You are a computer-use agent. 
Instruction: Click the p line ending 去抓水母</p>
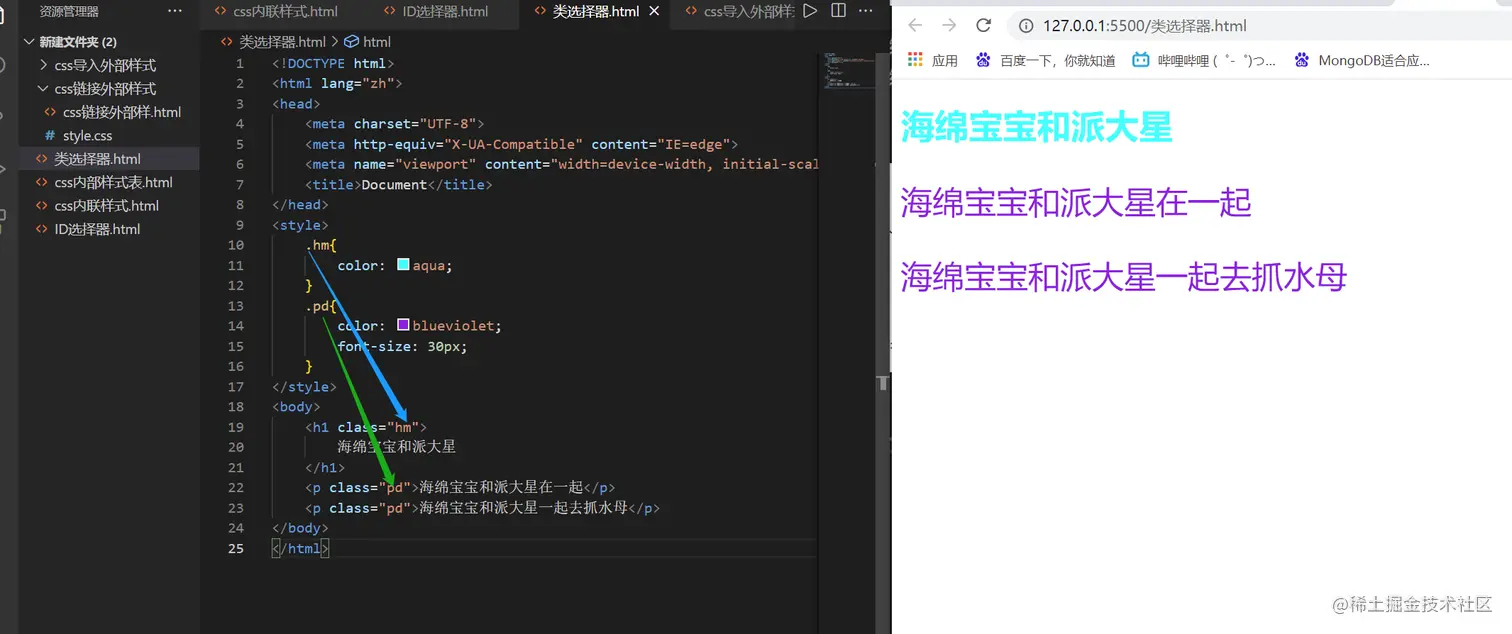tap(483, 507)
